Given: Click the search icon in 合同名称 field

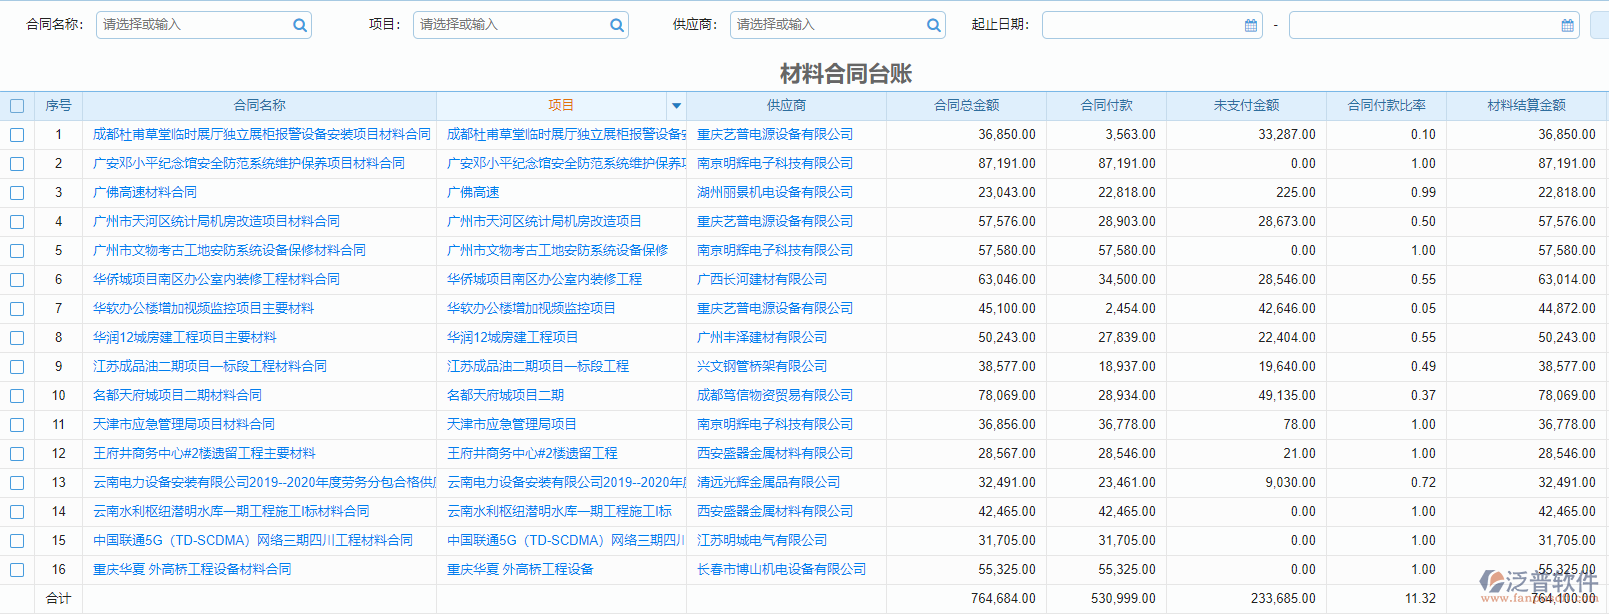Looking at the screenshot, I should pos(299,25).
